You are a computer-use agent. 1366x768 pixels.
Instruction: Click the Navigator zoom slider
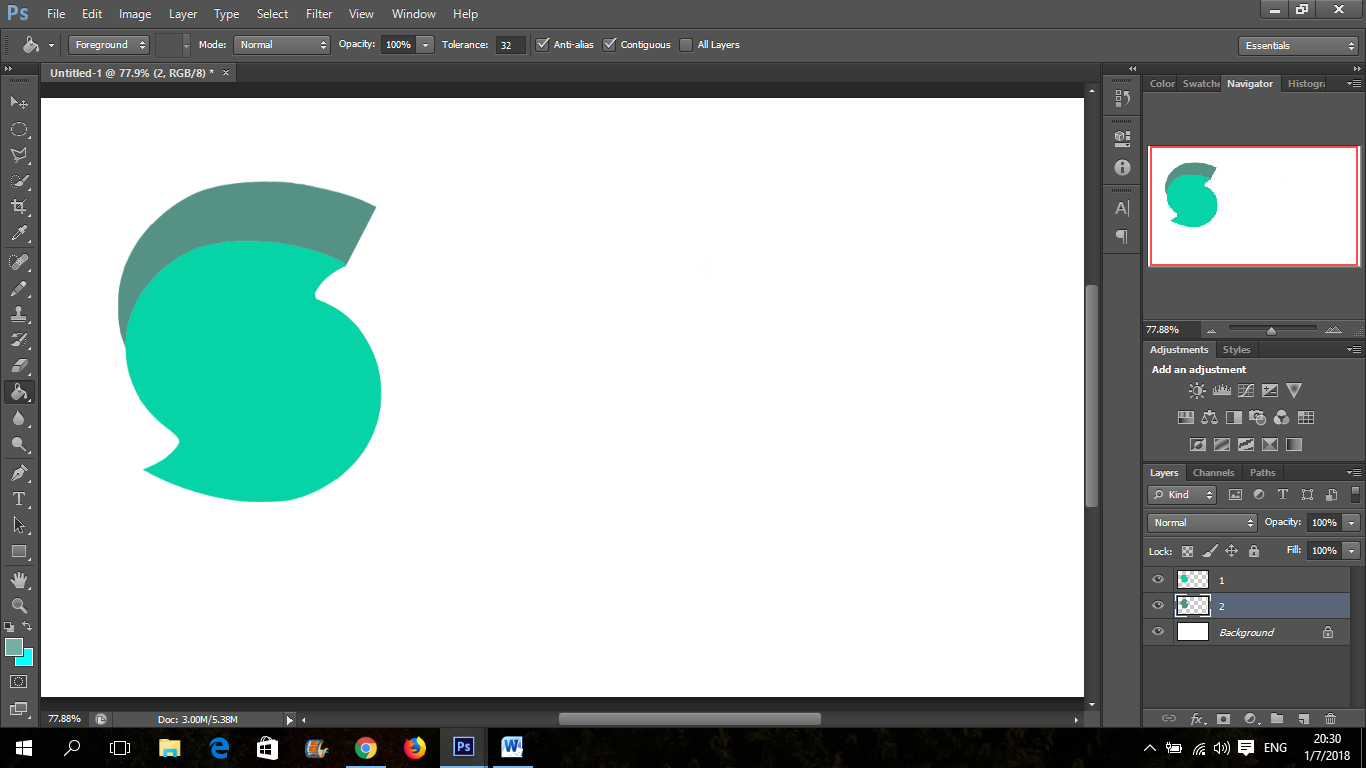(1272, 330)
